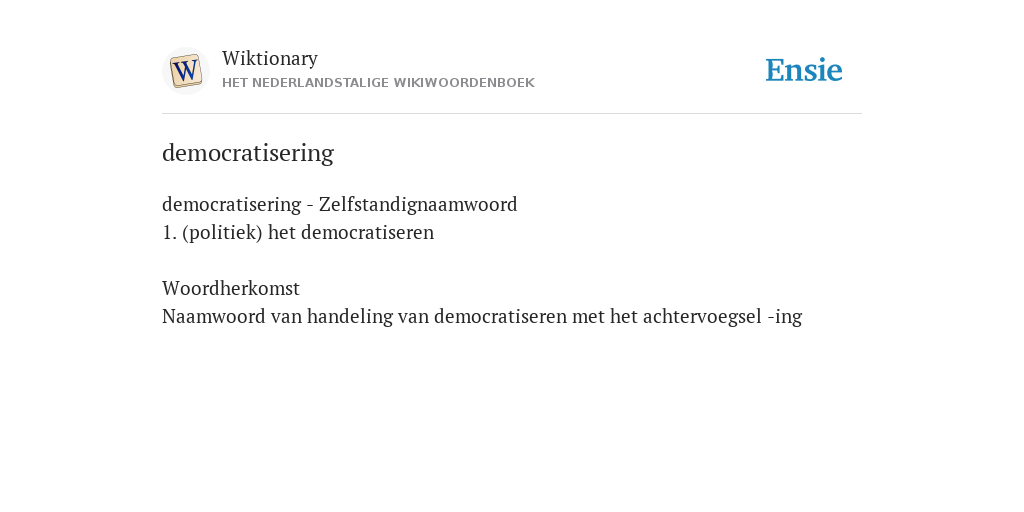Click the word 'het' before 'achtervoegsel'
Image resolution: width=1024 pixels, height=512 pixels.
[x=624, y=317]
